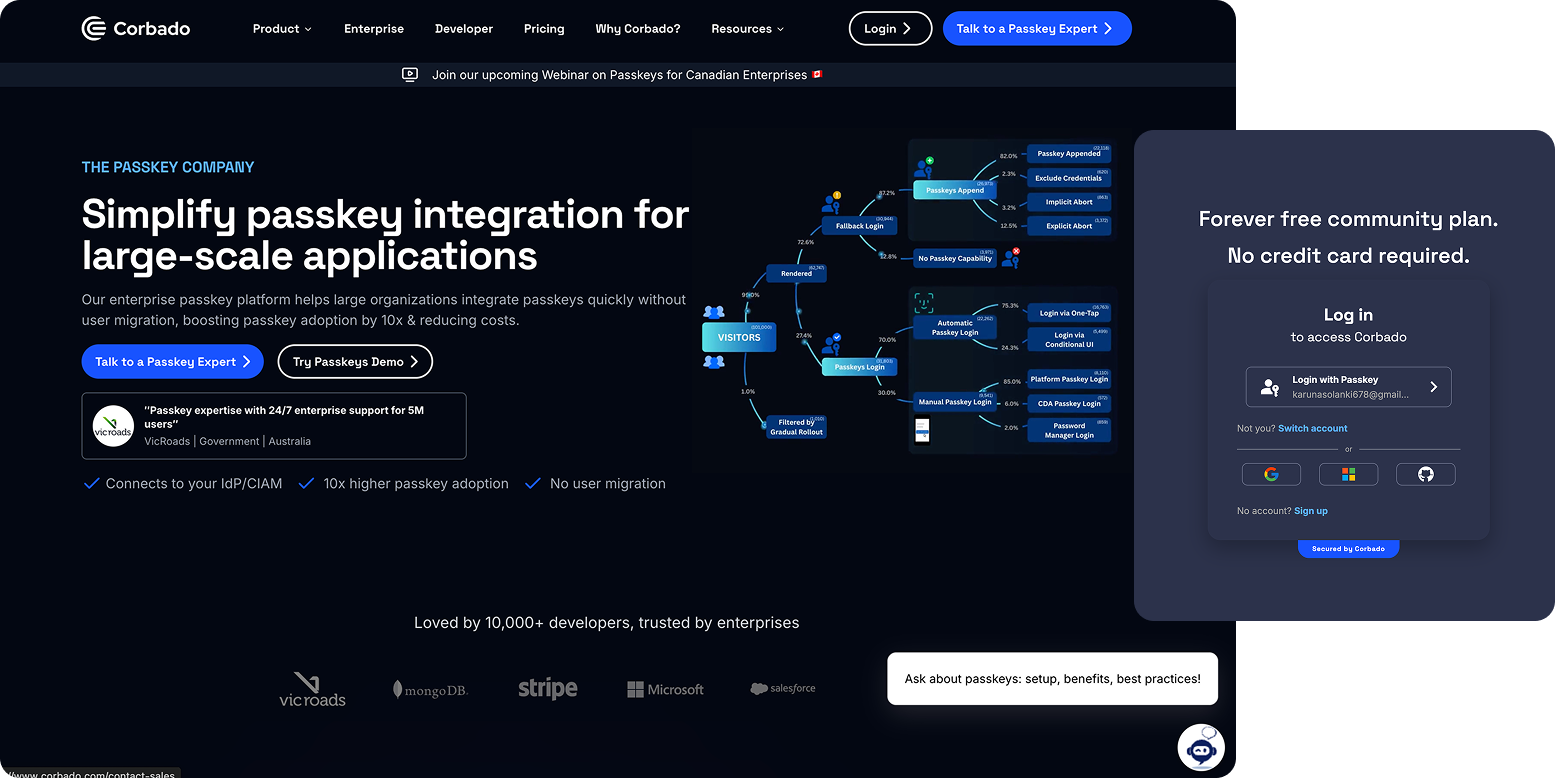Click the passkey user icon in login card
1555x778 pixels.
click(1270, 388)
